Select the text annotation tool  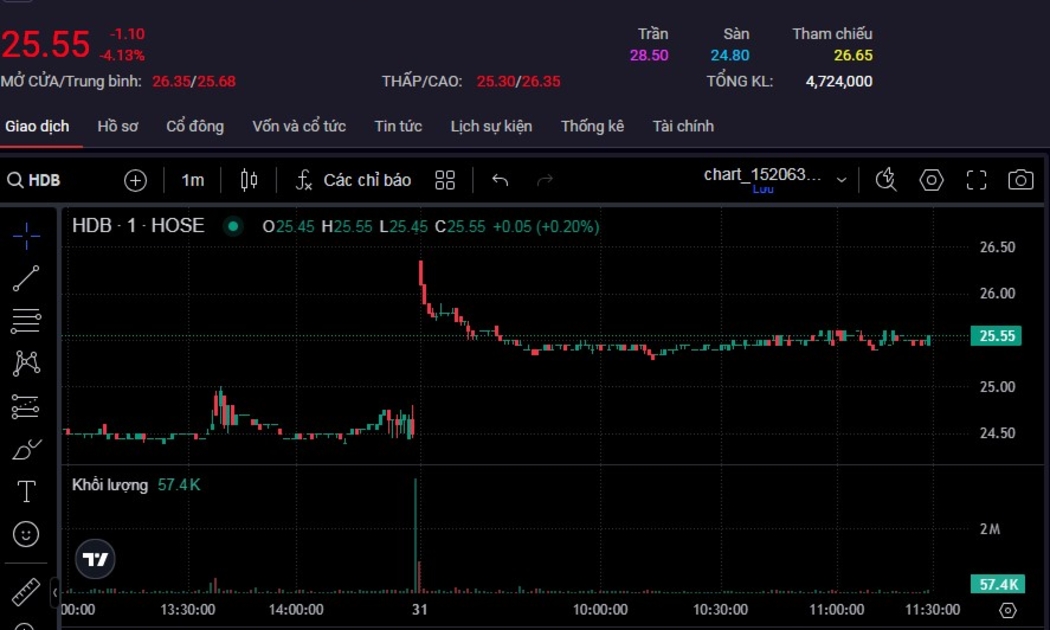click(26, 492)
